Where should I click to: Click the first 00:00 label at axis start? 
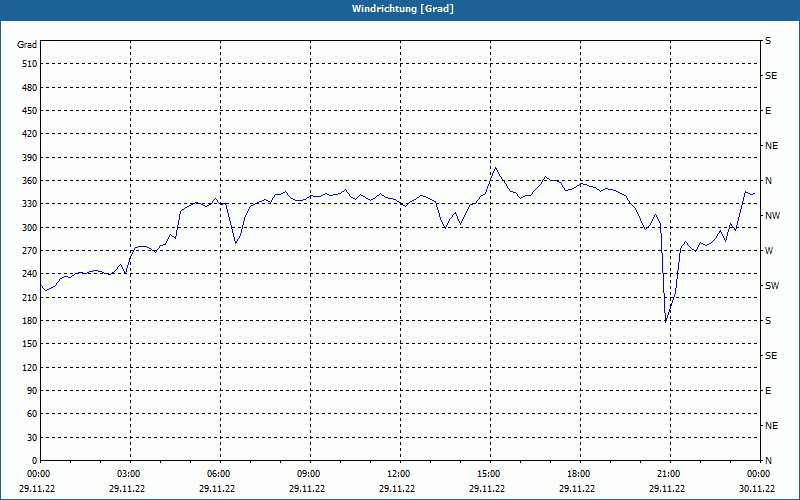pyautogui.click(x=39, y=474)
